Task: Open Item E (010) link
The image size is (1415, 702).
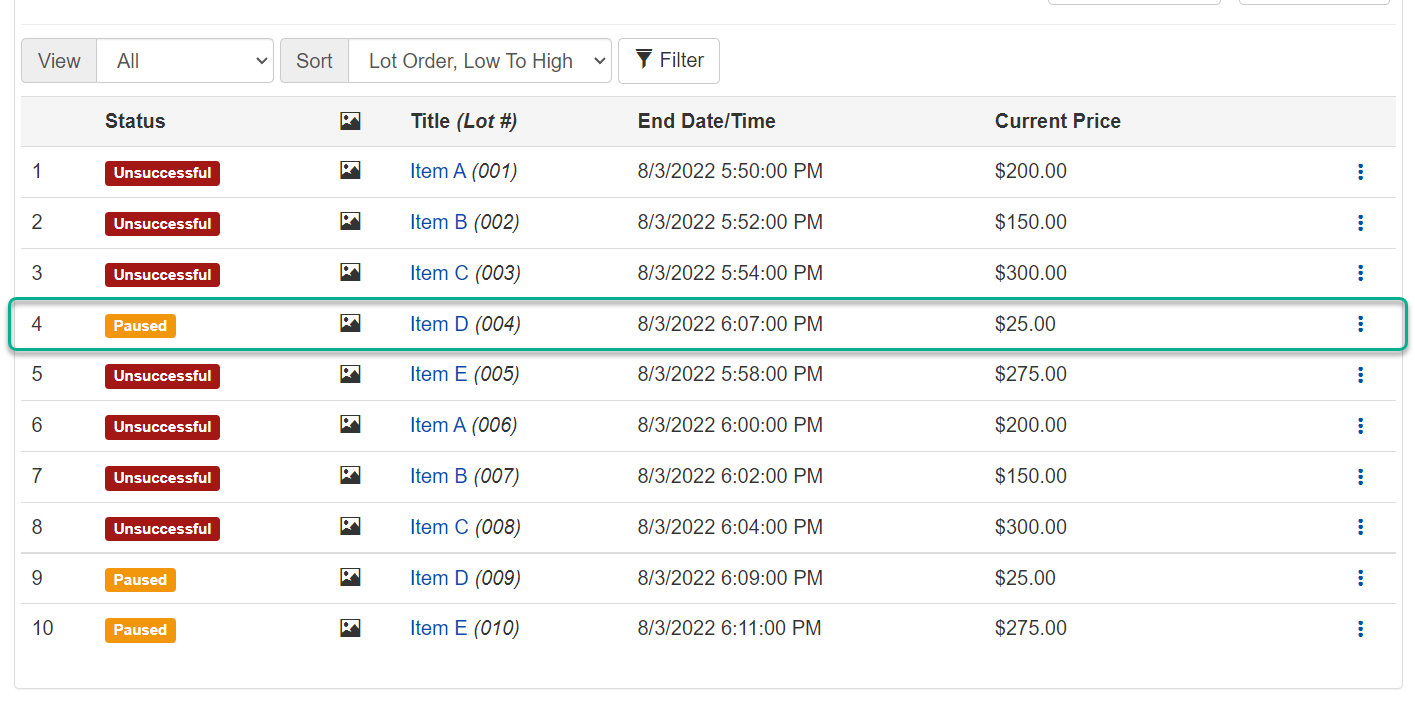Action: pyautogui.click(x=438, y=628)
